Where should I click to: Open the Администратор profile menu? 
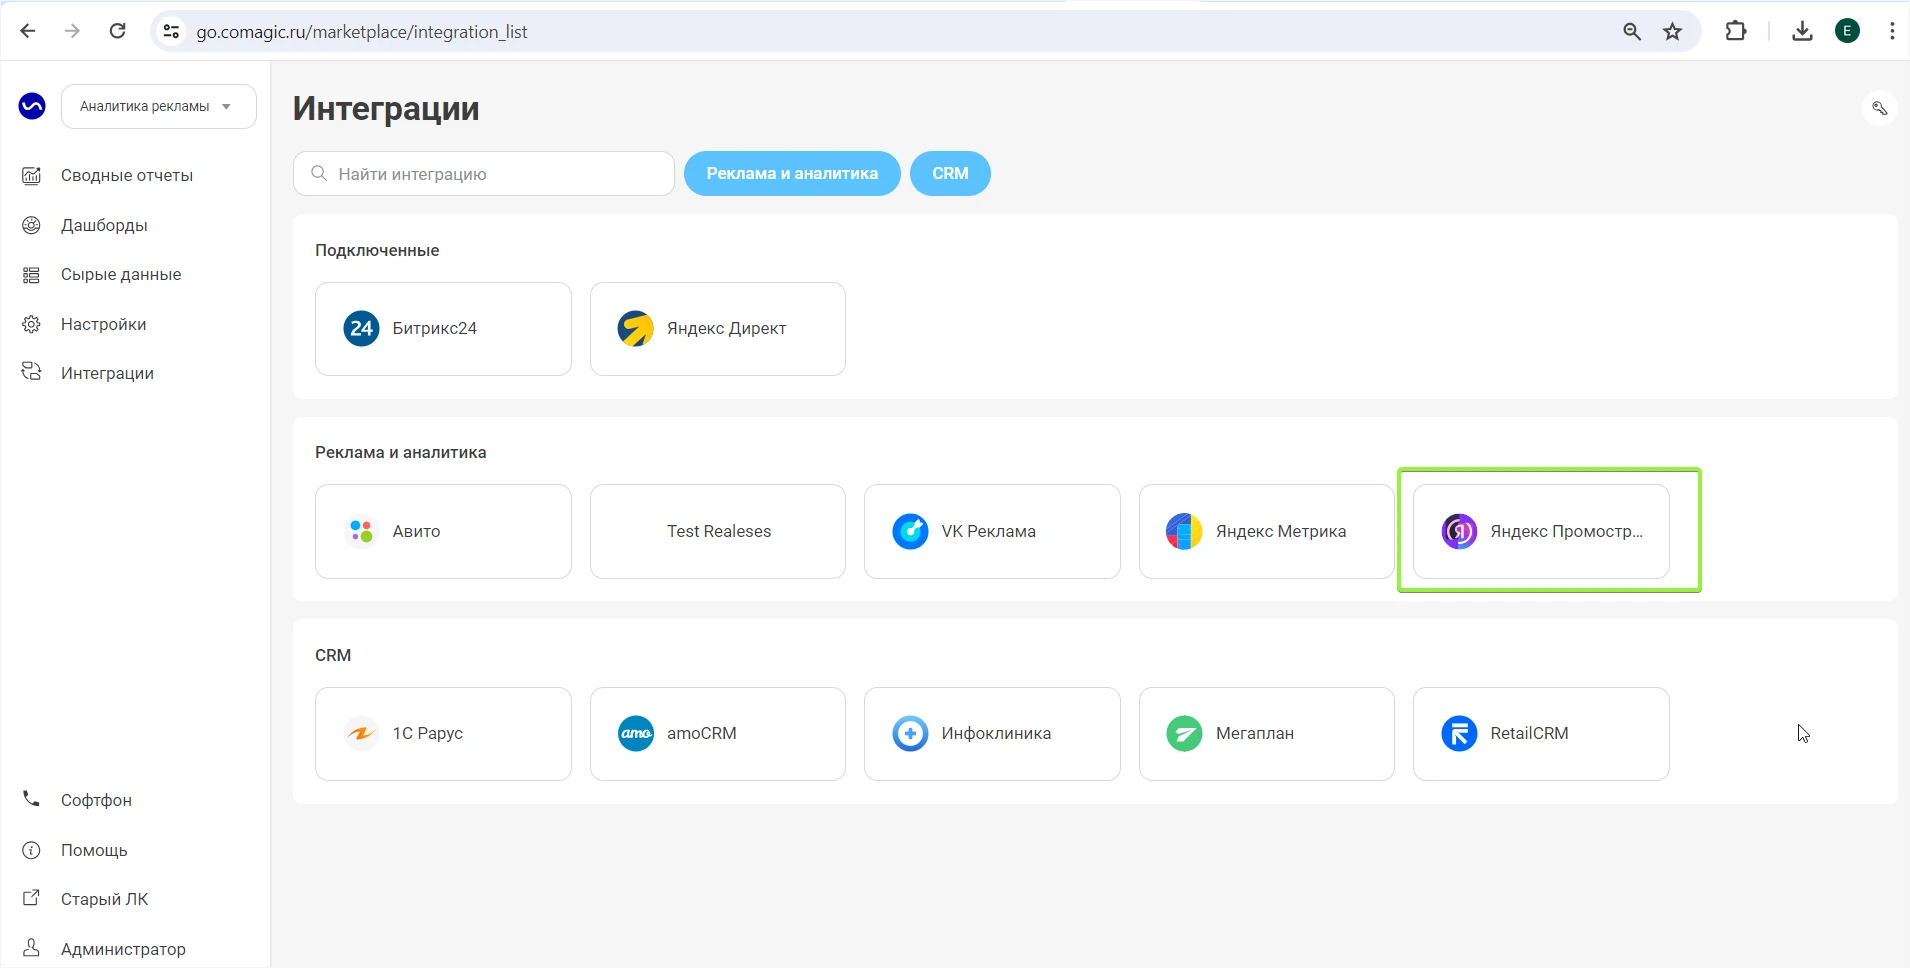coord(123,949)
